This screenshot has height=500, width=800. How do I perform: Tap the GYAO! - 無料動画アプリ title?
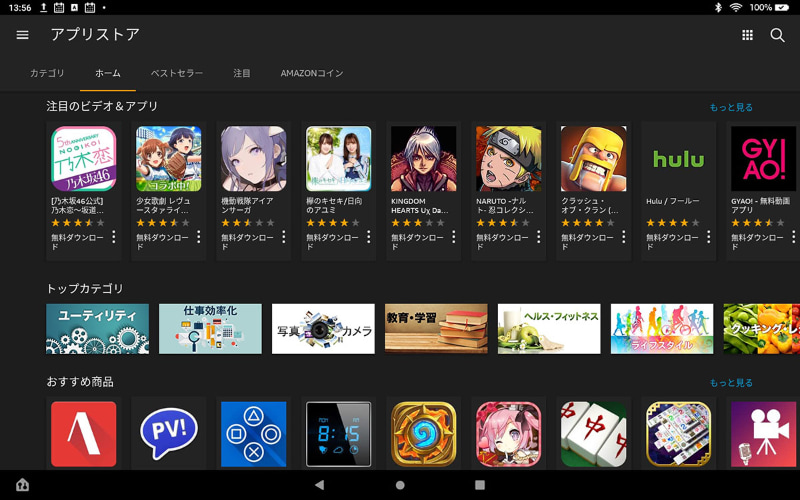[x=761, y=205]
